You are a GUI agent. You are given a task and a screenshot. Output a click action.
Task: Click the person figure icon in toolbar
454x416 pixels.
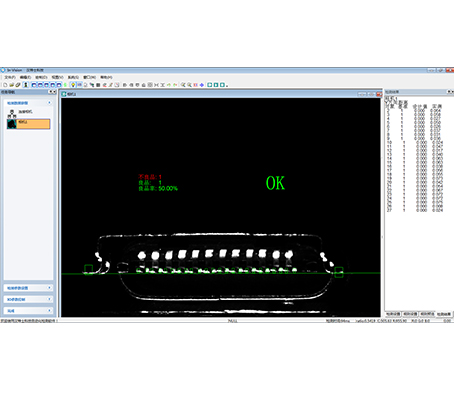(x=26, y=85)
